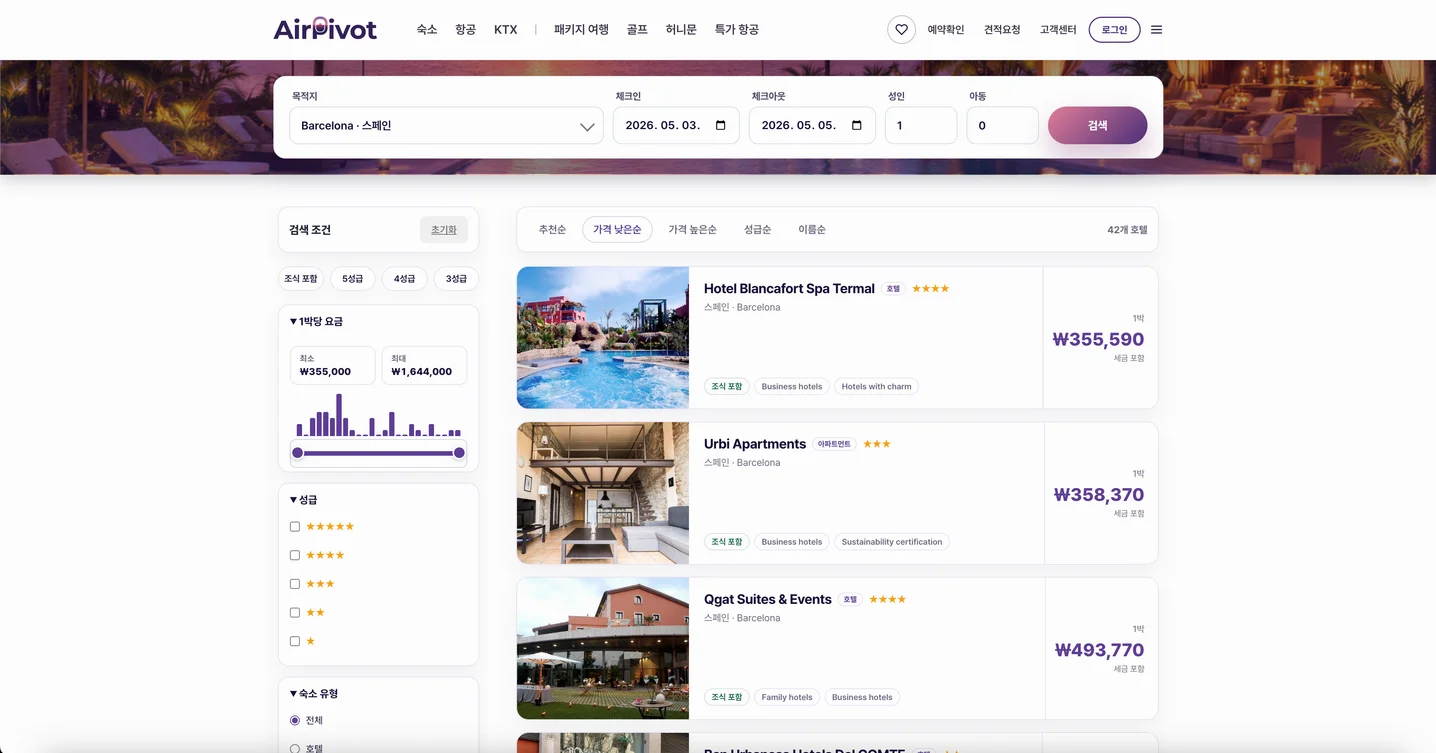The width and height of the screenshot is (1436, 753).
Task: Sort results by 가격 낮은순
Action: (x=617, y=230)
